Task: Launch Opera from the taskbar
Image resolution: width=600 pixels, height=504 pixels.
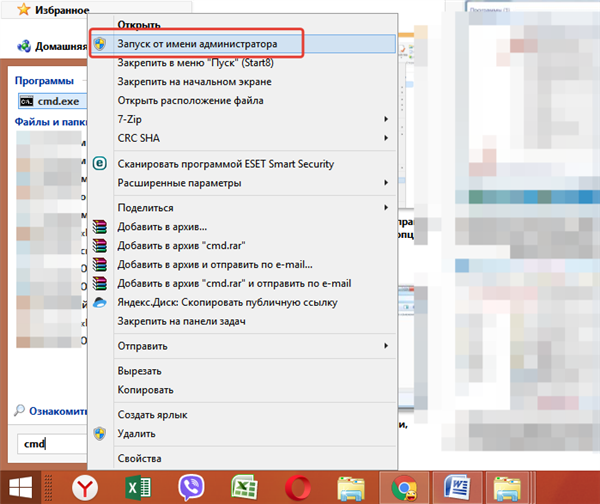Action: click(x=298, y=488)
